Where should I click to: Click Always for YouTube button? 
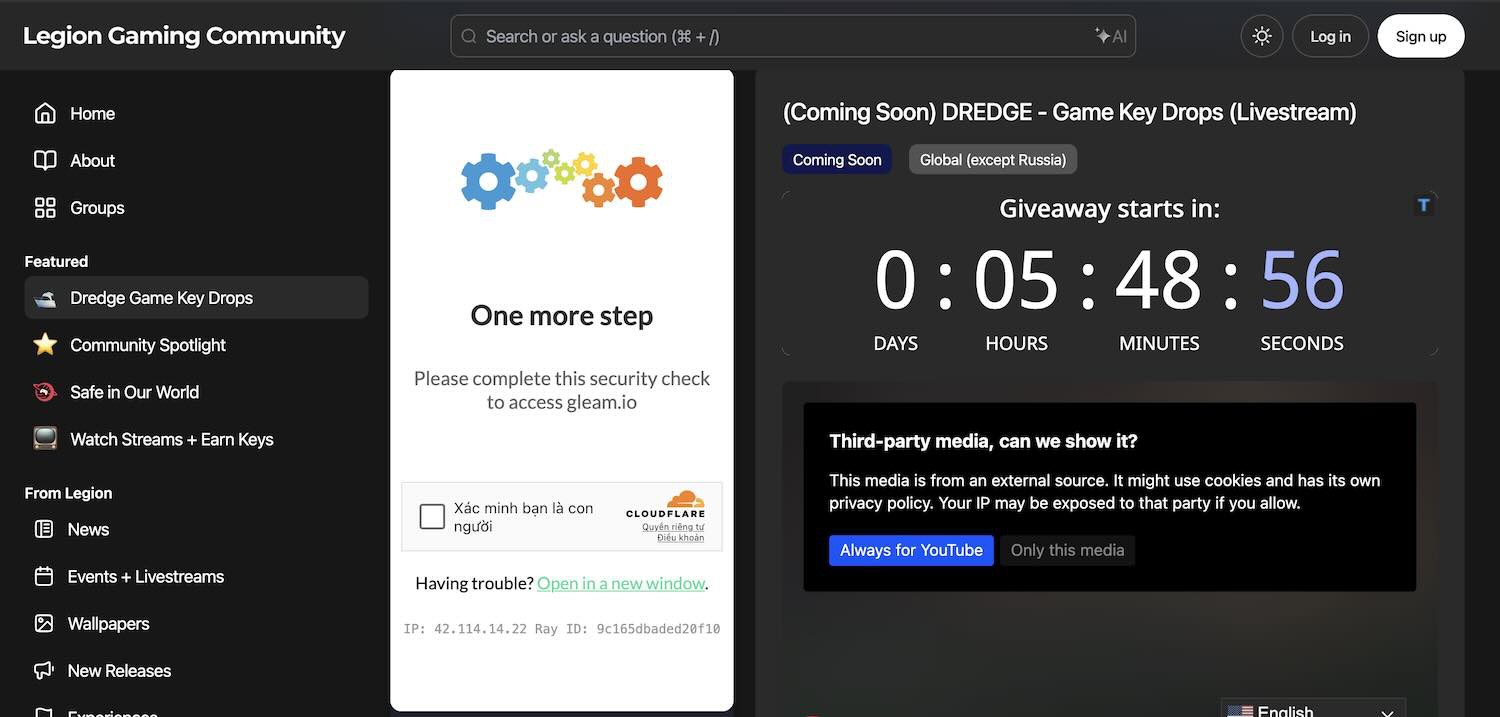point(911,550)
